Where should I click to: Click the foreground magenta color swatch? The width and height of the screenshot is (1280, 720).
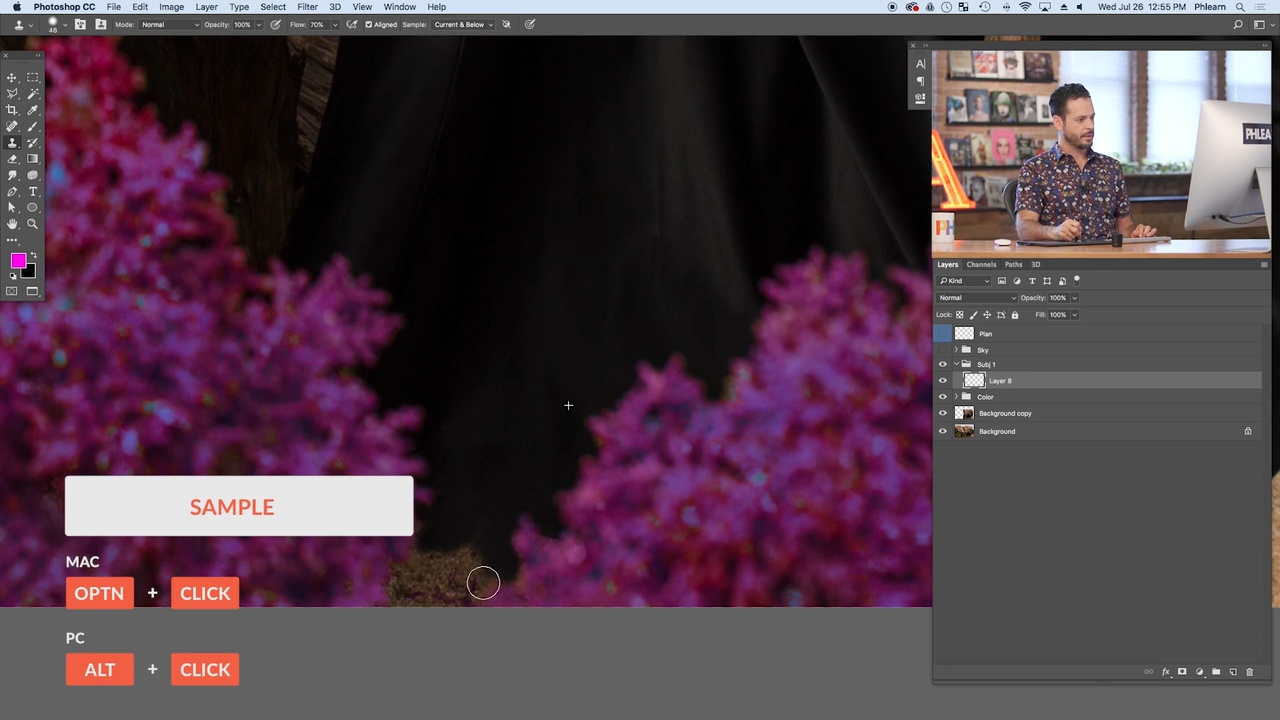point(17,261)
